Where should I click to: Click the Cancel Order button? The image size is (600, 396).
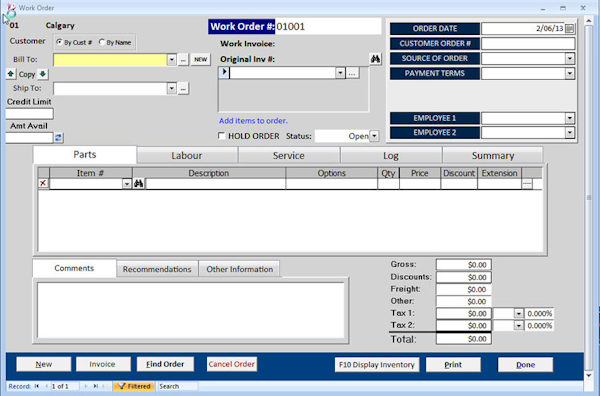(x=232, y=364)
